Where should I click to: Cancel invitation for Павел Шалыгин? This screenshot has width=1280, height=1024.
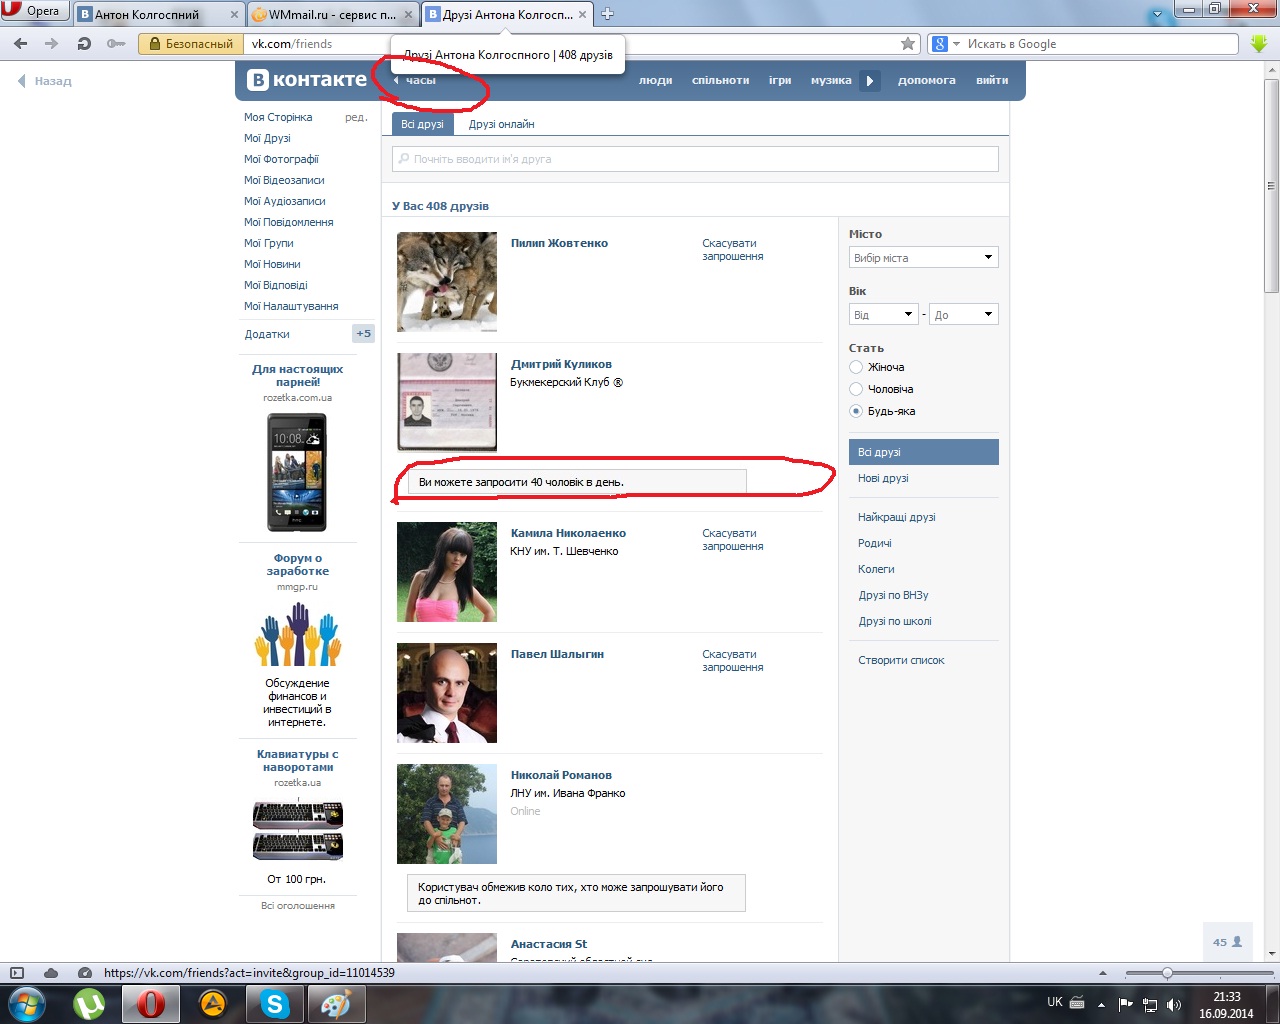[x=733, y=661]
